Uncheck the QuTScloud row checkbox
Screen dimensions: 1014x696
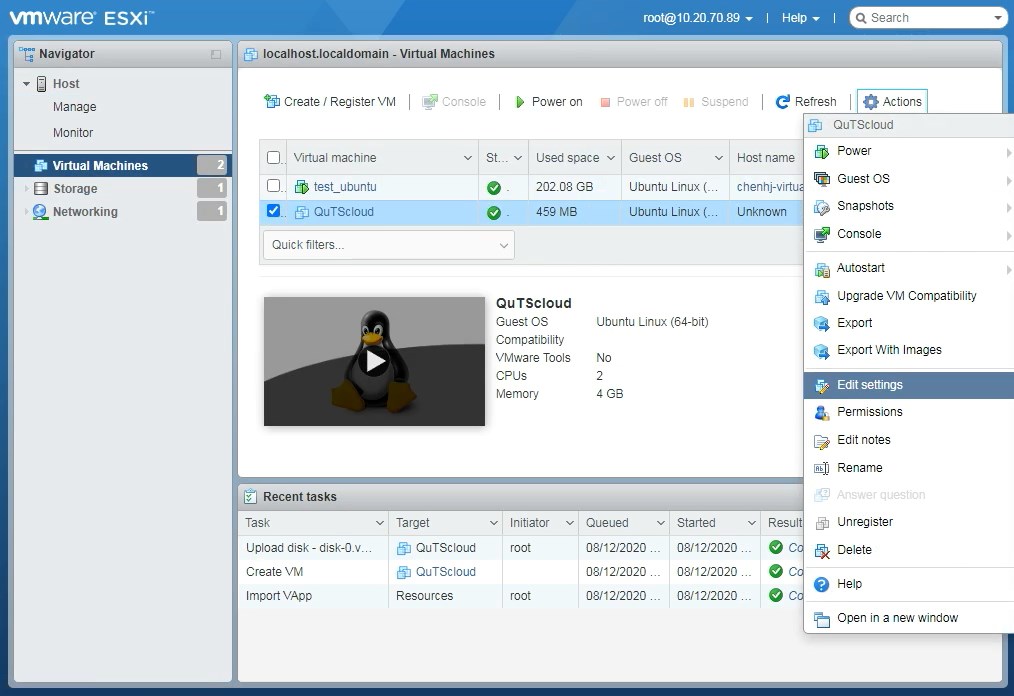click(274, 211)
